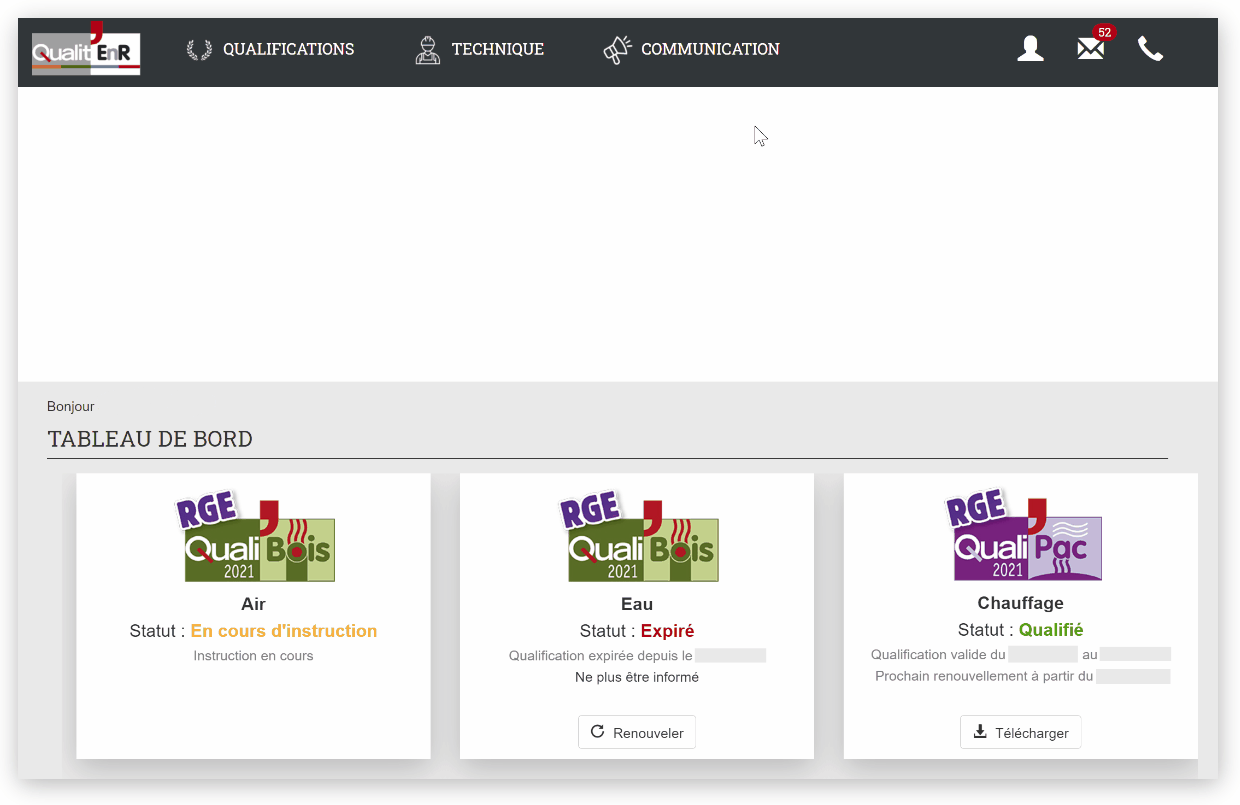Click the 'Eau' card title
The height and width of the screenshot is (805, 1240).
[637, 604]
